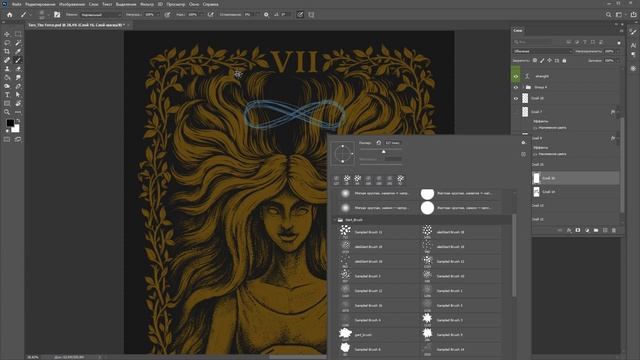Open the brush picker gear settings

point(523,142)
